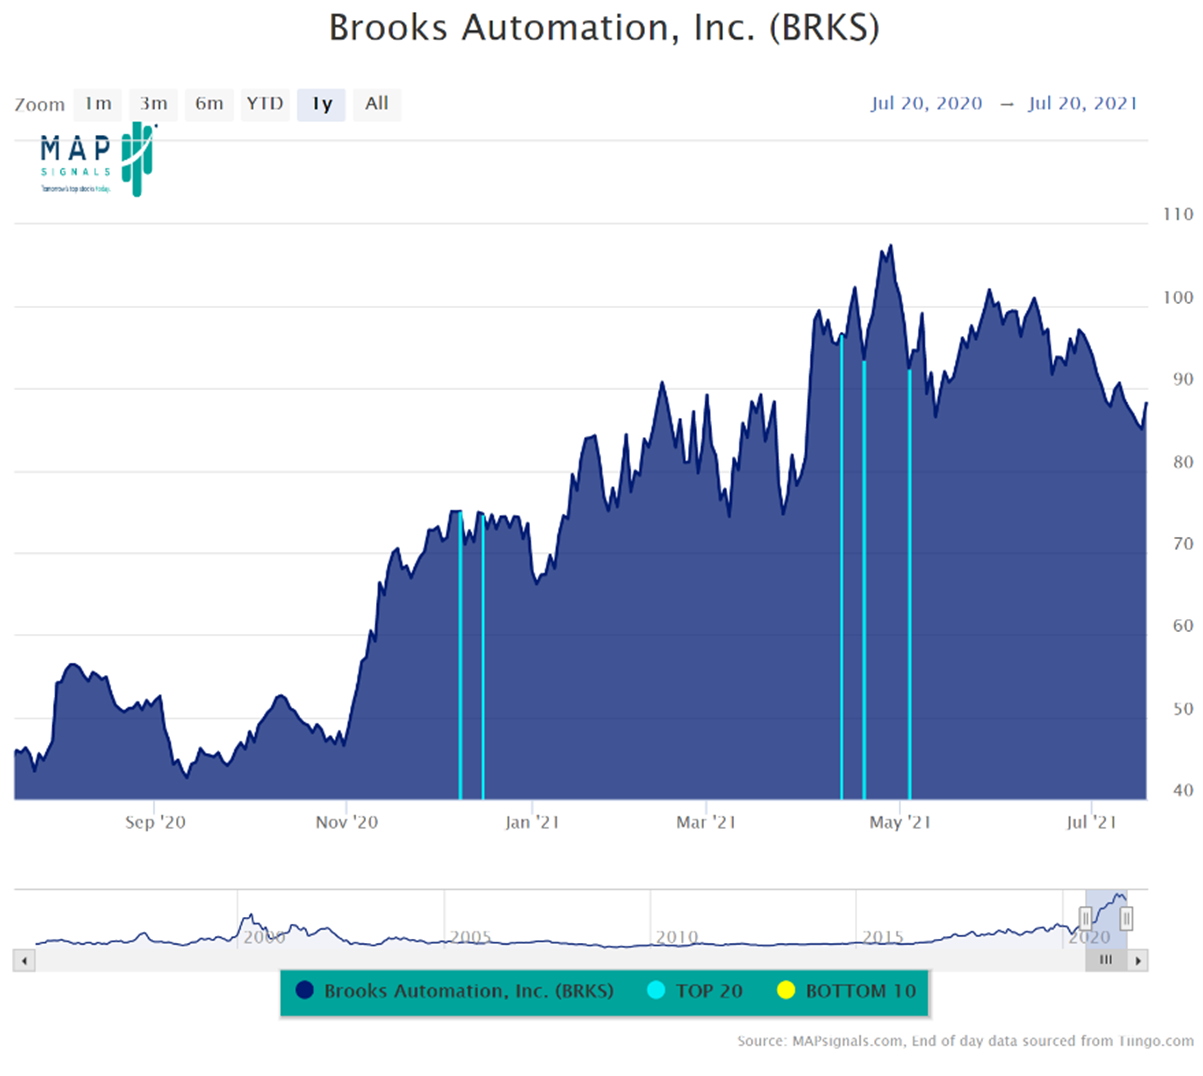Click the dark blue BRKS legend dot
Viewport: 1203px width, 1076px height.
(305, 990)
